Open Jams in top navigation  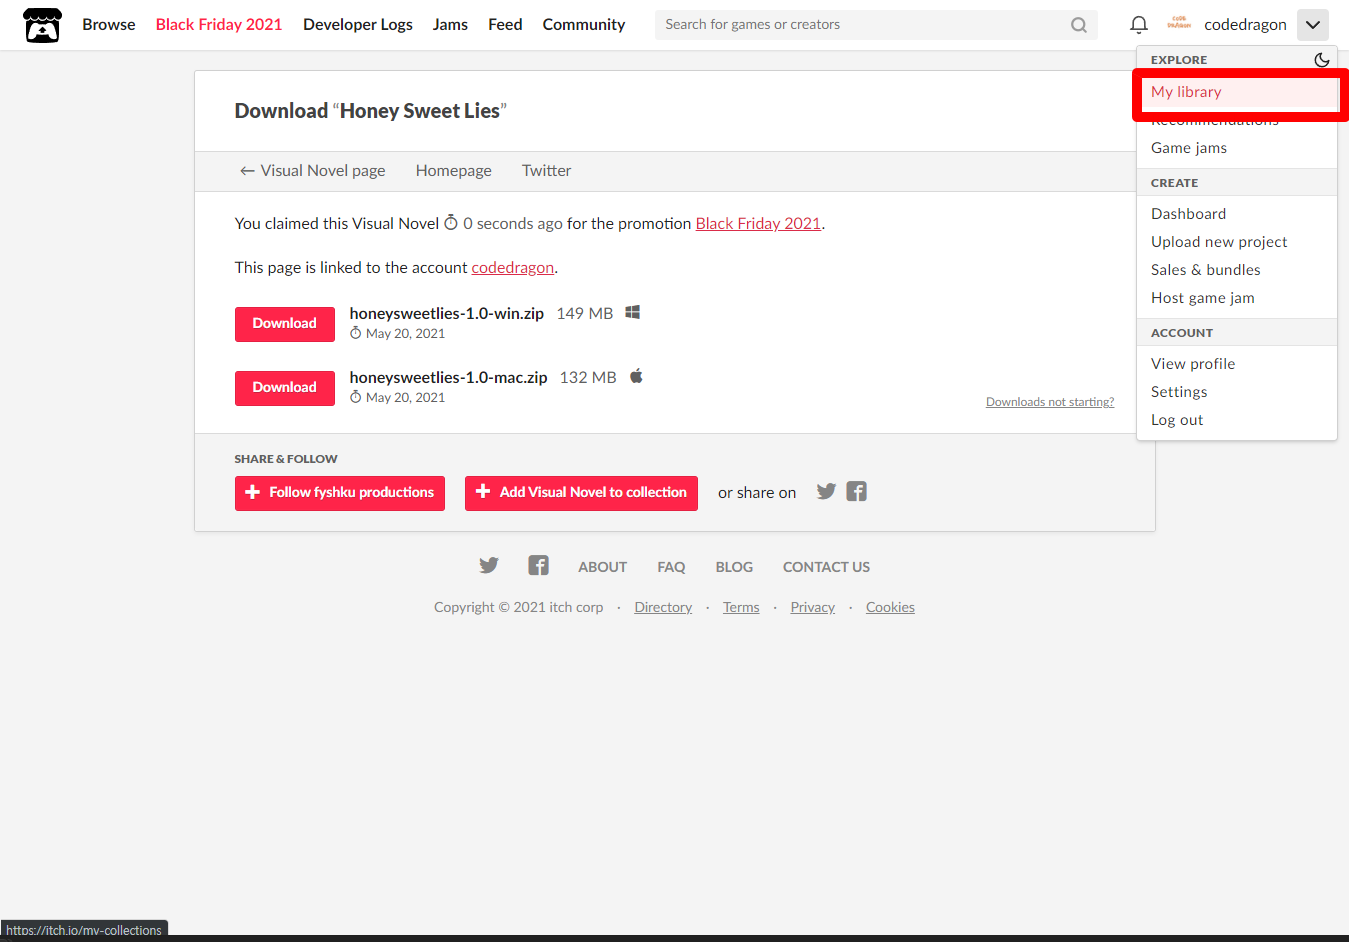(x=450, y=25)
